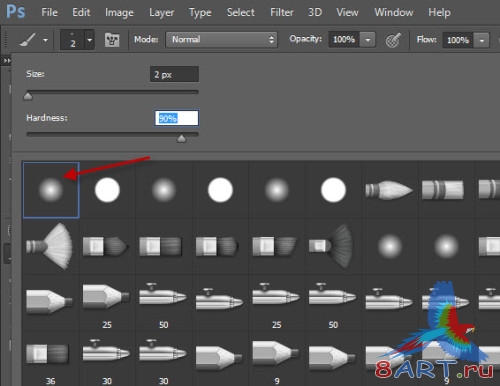The width and height of the screenshot is (500, 386).
Task: Click the Flow label
Action: point(426,40)
